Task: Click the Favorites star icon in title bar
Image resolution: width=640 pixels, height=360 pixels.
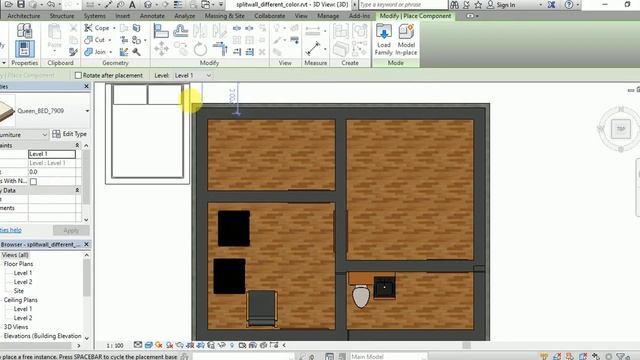Action: (x=478, y=4)
